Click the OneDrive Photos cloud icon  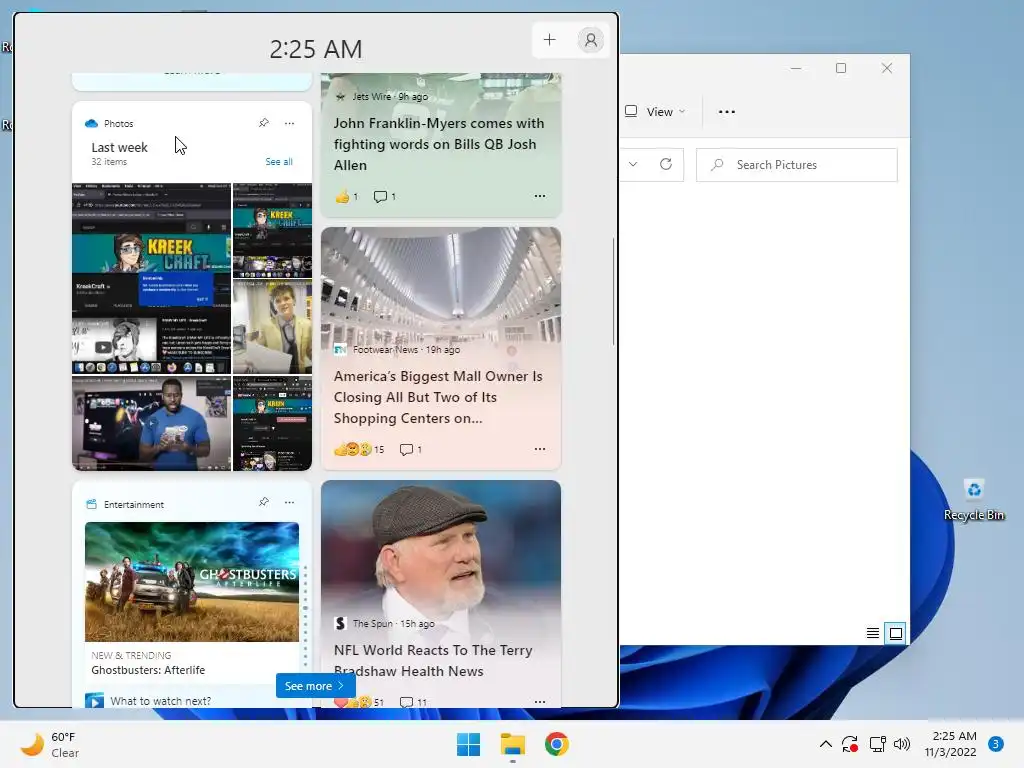click(x=91, y=123)
